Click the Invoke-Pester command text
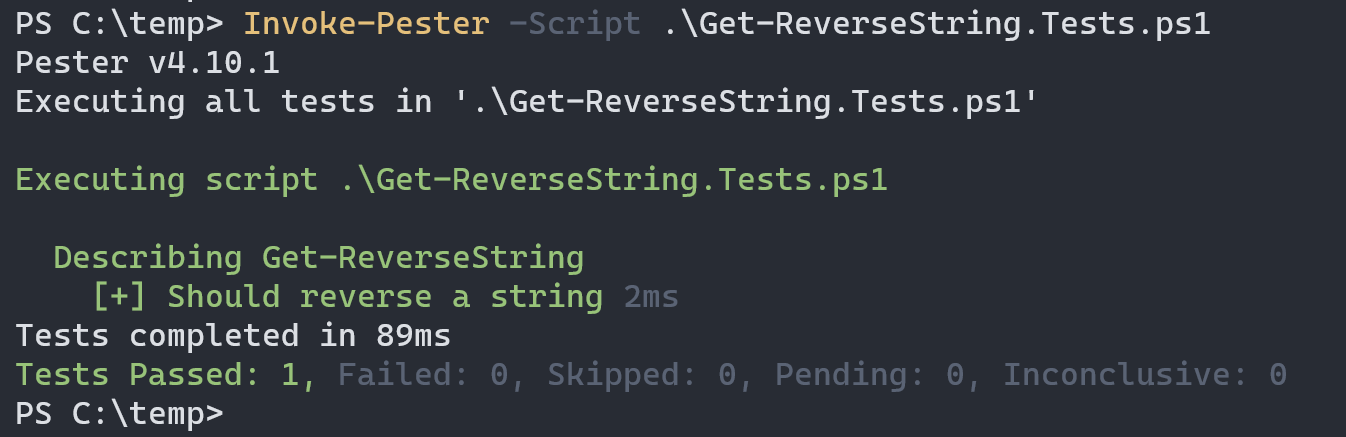This screenshot has width=1346, height=437. 366,24
